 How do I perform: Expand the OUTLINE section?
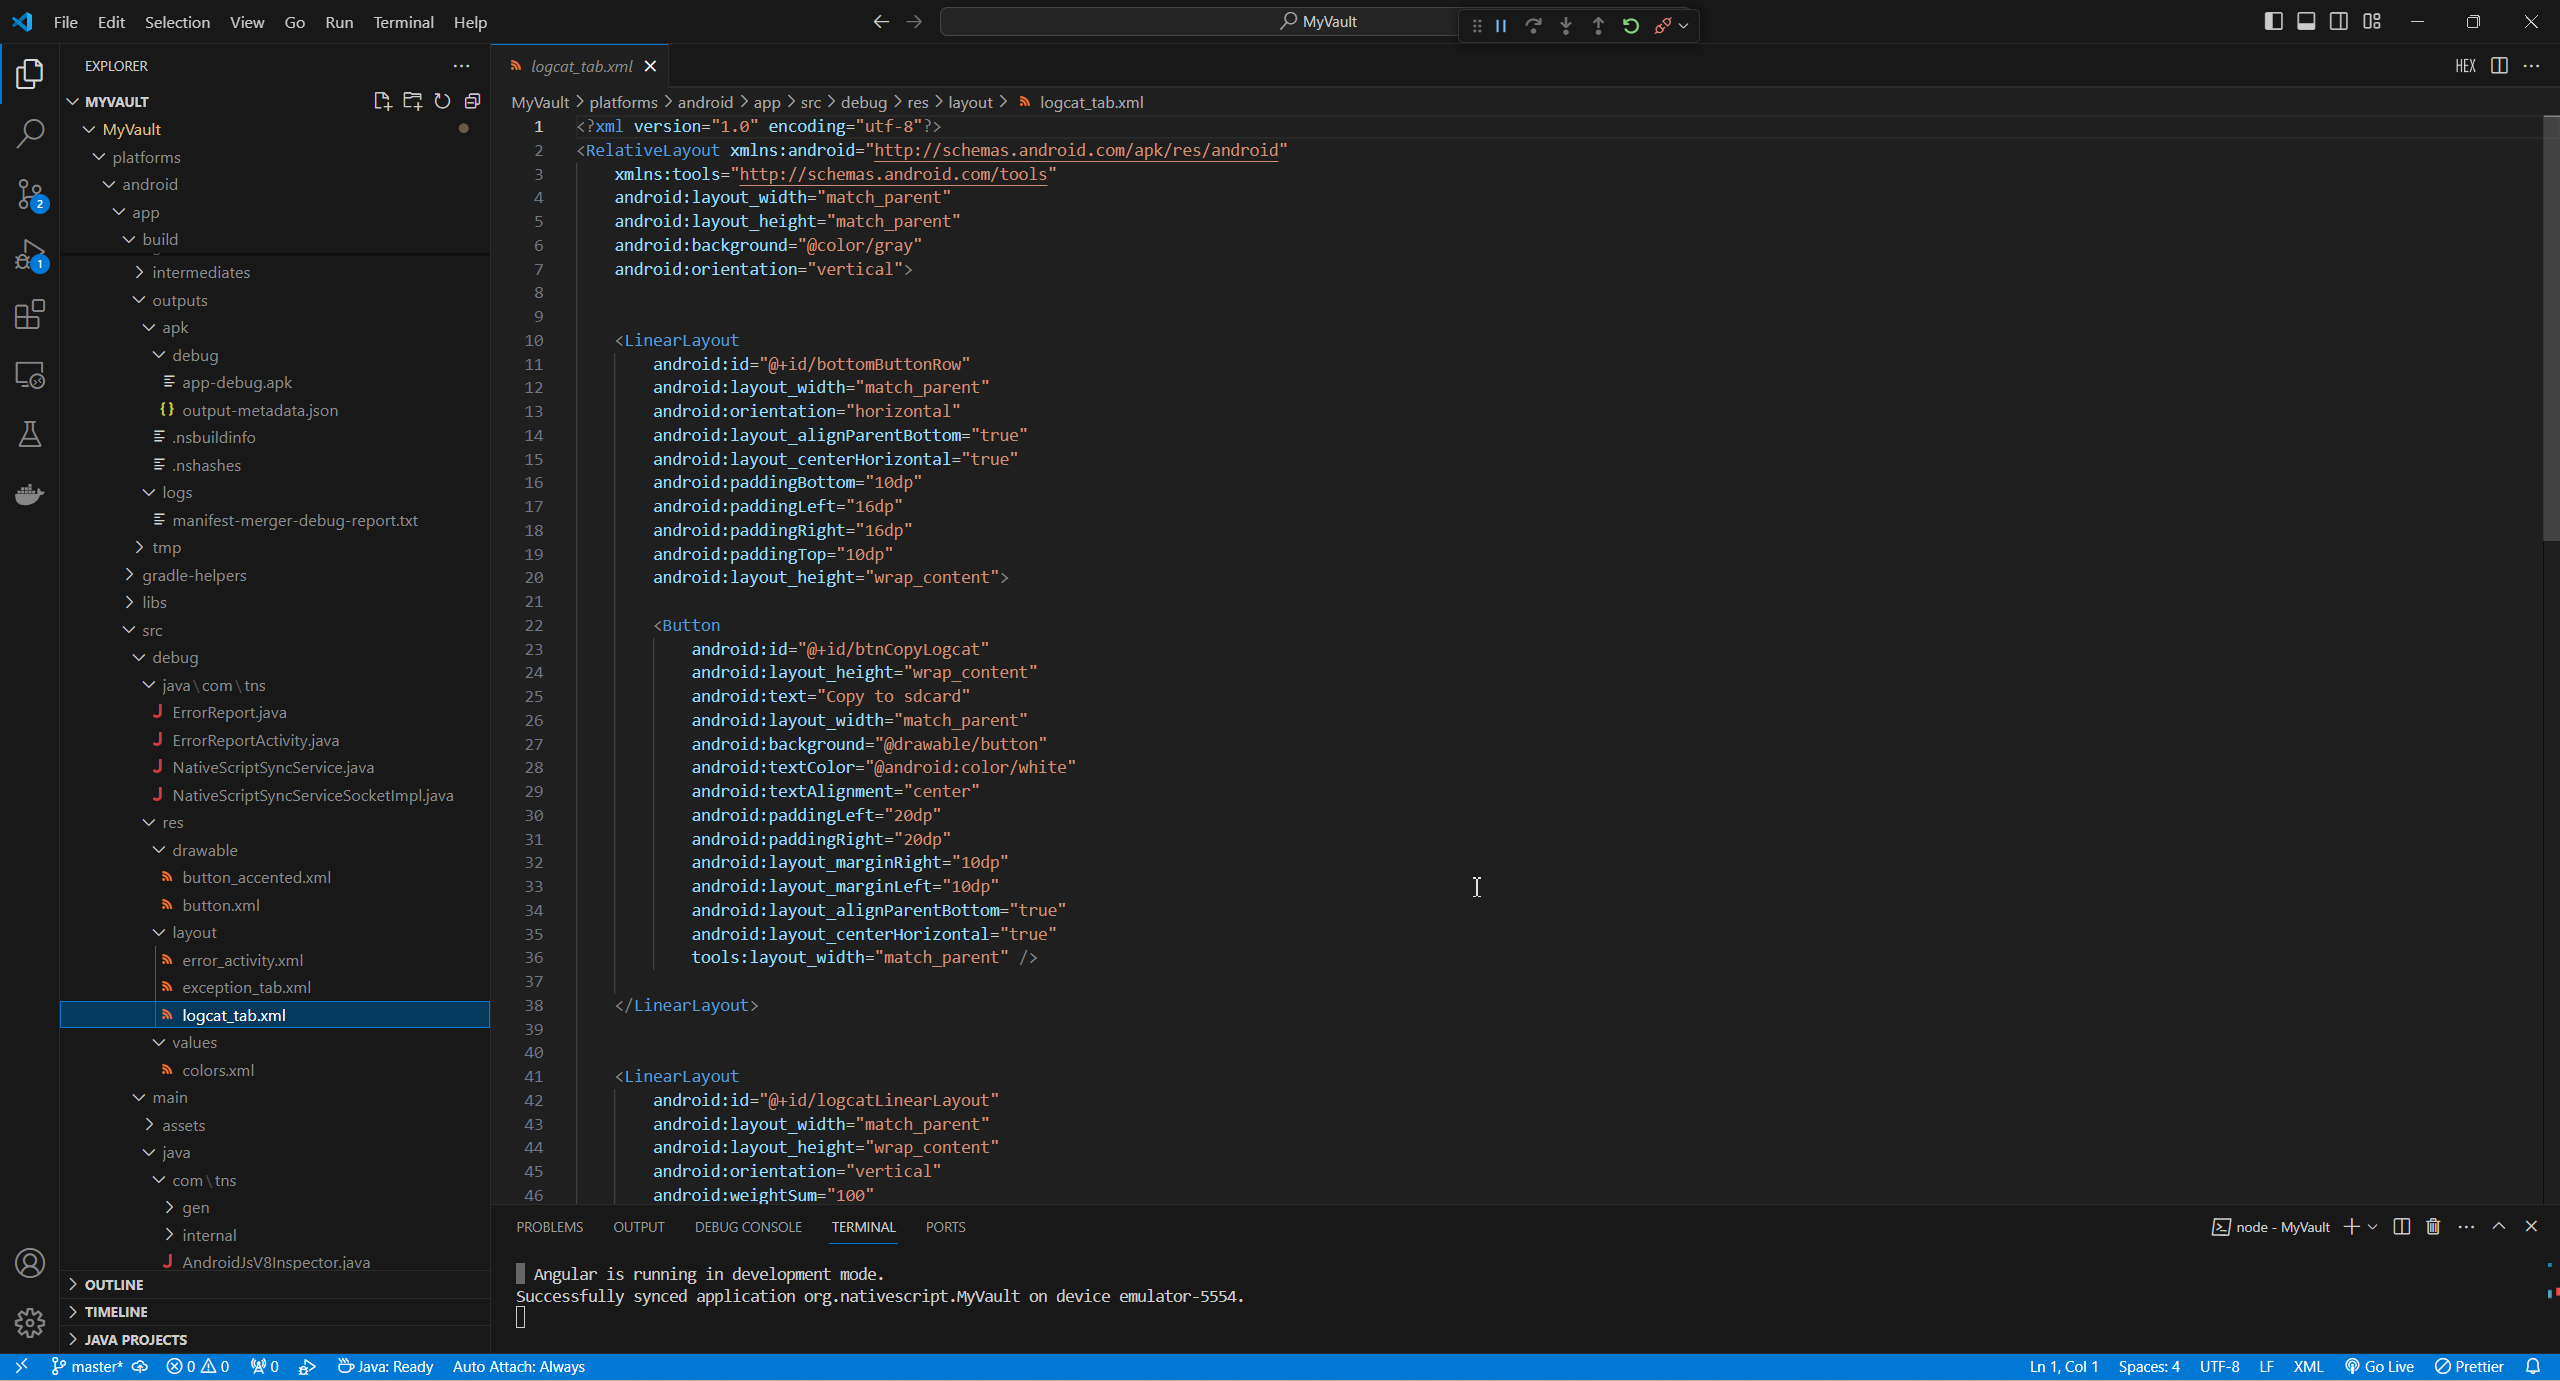click(114, 1284)
